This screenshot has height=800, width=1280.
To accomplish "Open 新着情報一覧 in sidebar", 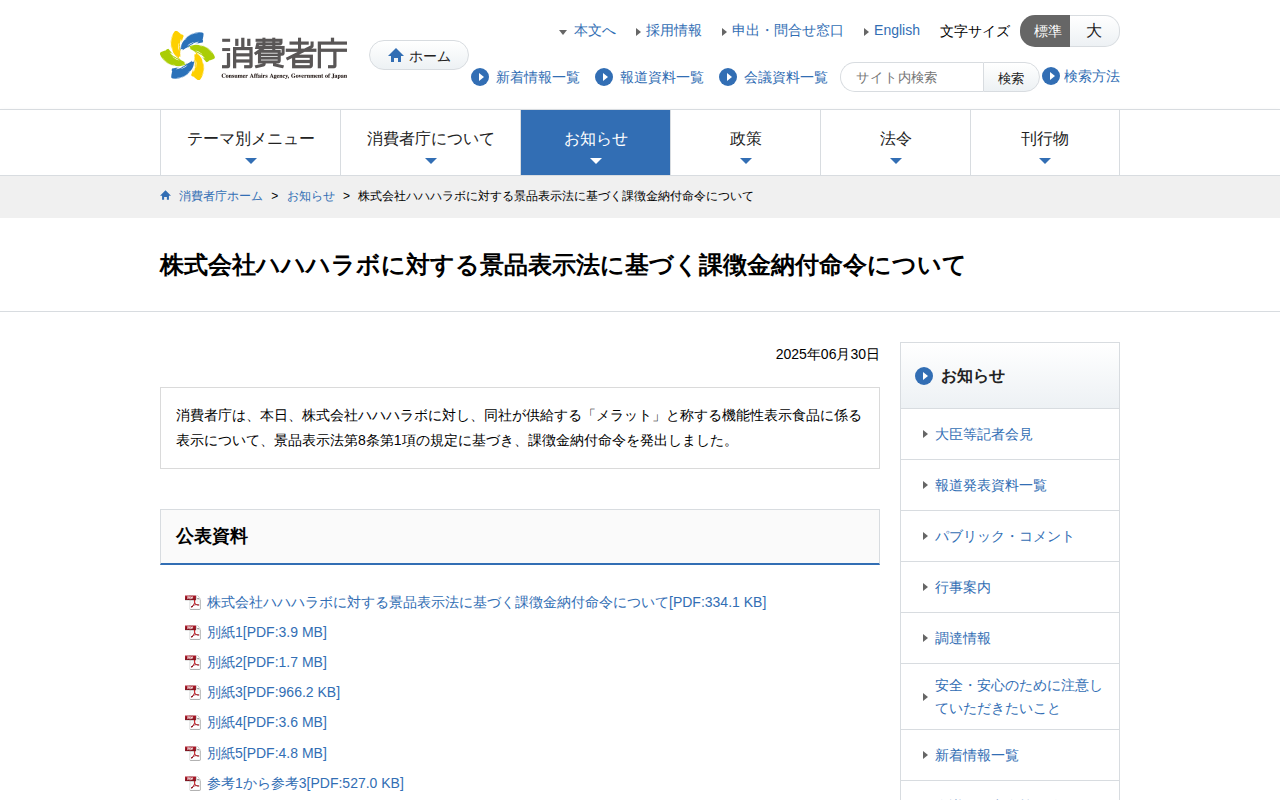I will coord(1010,755).
